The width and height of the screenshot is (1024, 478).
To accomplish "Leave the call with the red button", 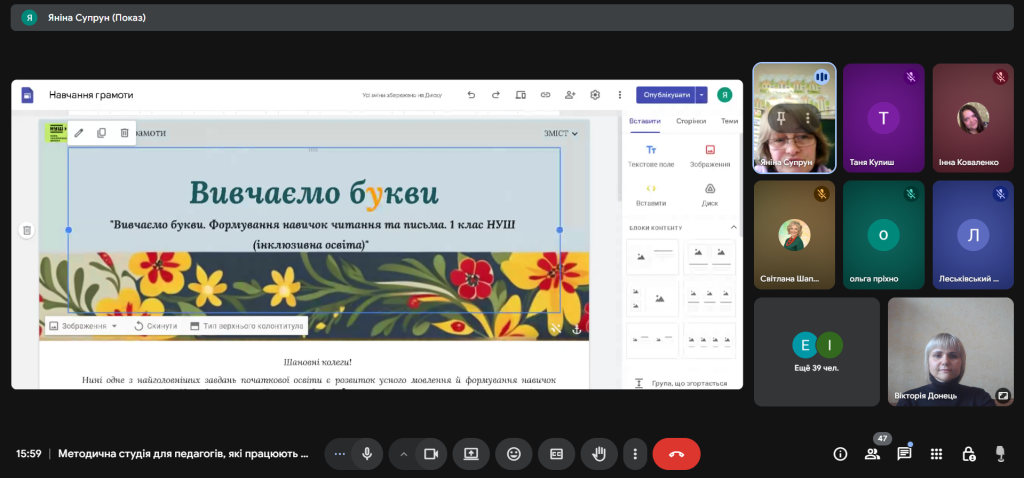I will click(676, 453).
